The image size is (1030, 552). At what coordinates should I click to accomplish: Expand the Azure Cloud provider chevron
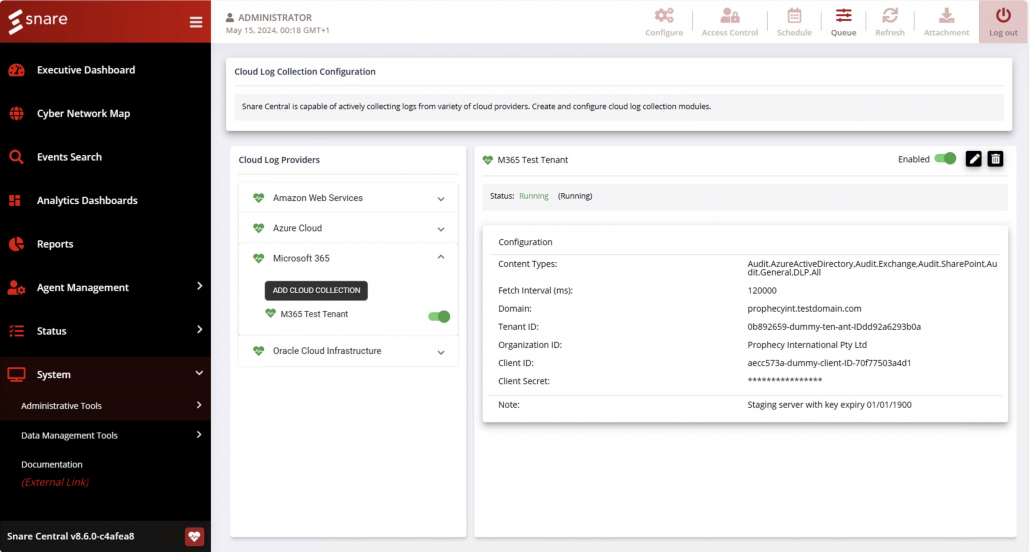click(x=441, y=229)
